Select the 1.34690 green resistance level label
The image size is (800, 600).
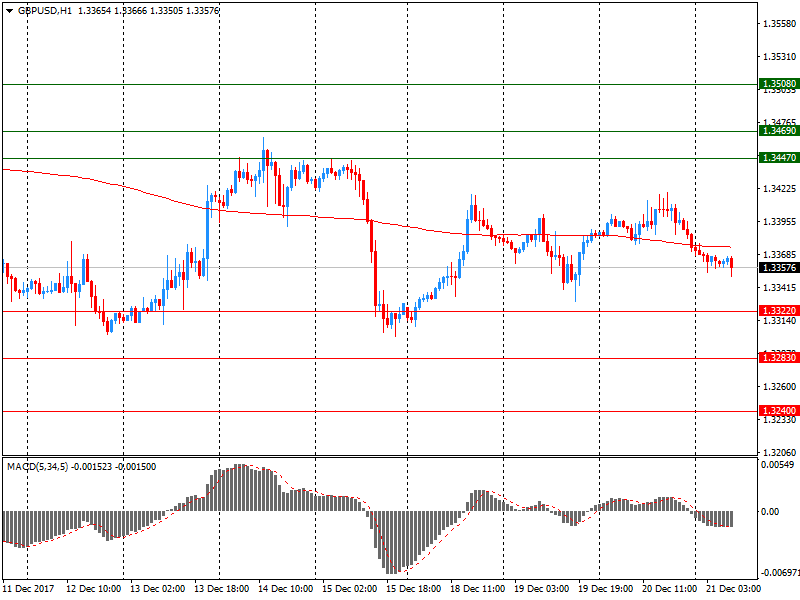[x=779, y=131]
